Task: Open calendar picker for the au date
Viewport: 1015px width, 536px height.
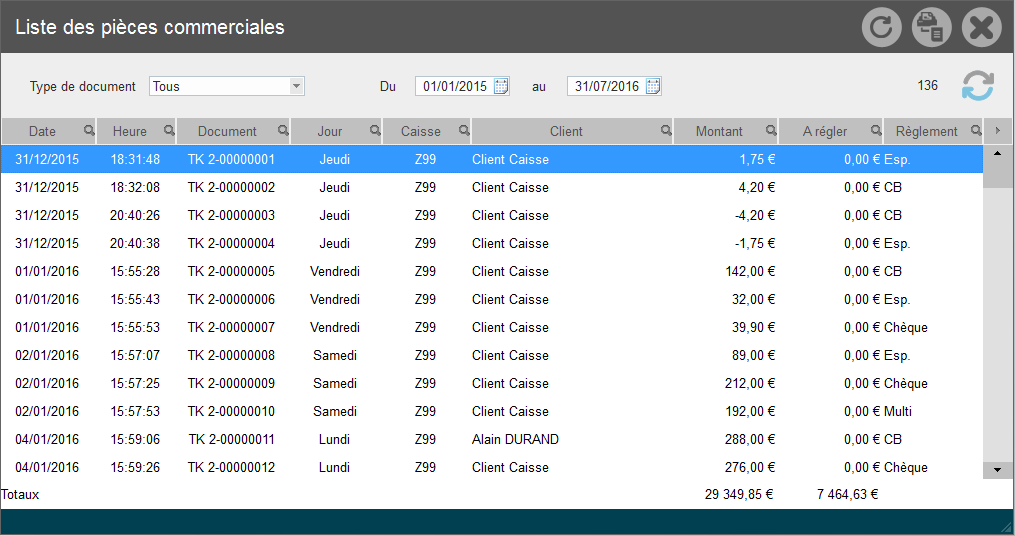Action: [653, 86]
